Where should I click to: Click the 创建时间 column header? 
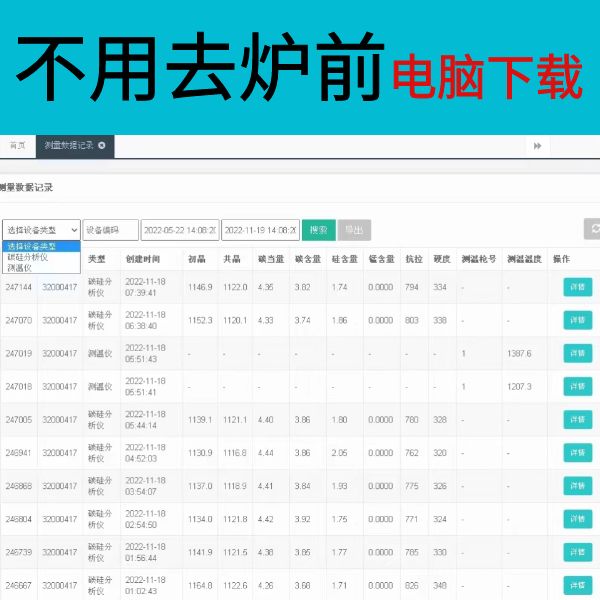click(x=143, y=259)
